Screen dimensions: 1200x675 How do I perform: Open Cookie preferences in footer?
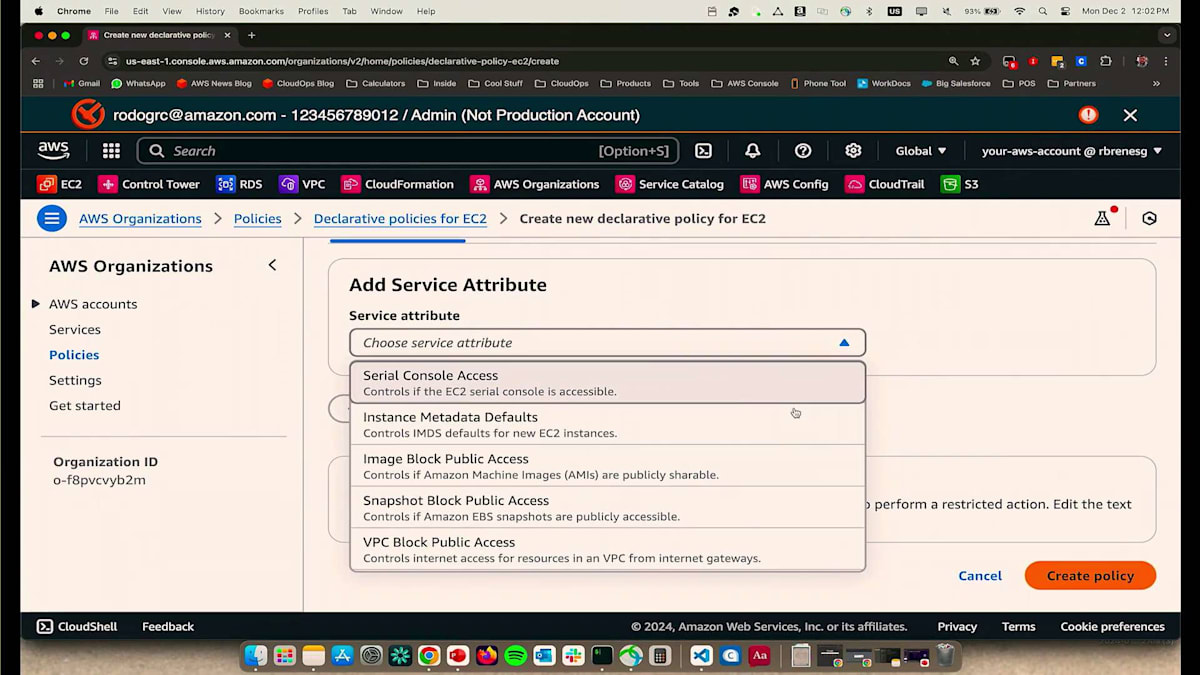(x=1112, y=626)
